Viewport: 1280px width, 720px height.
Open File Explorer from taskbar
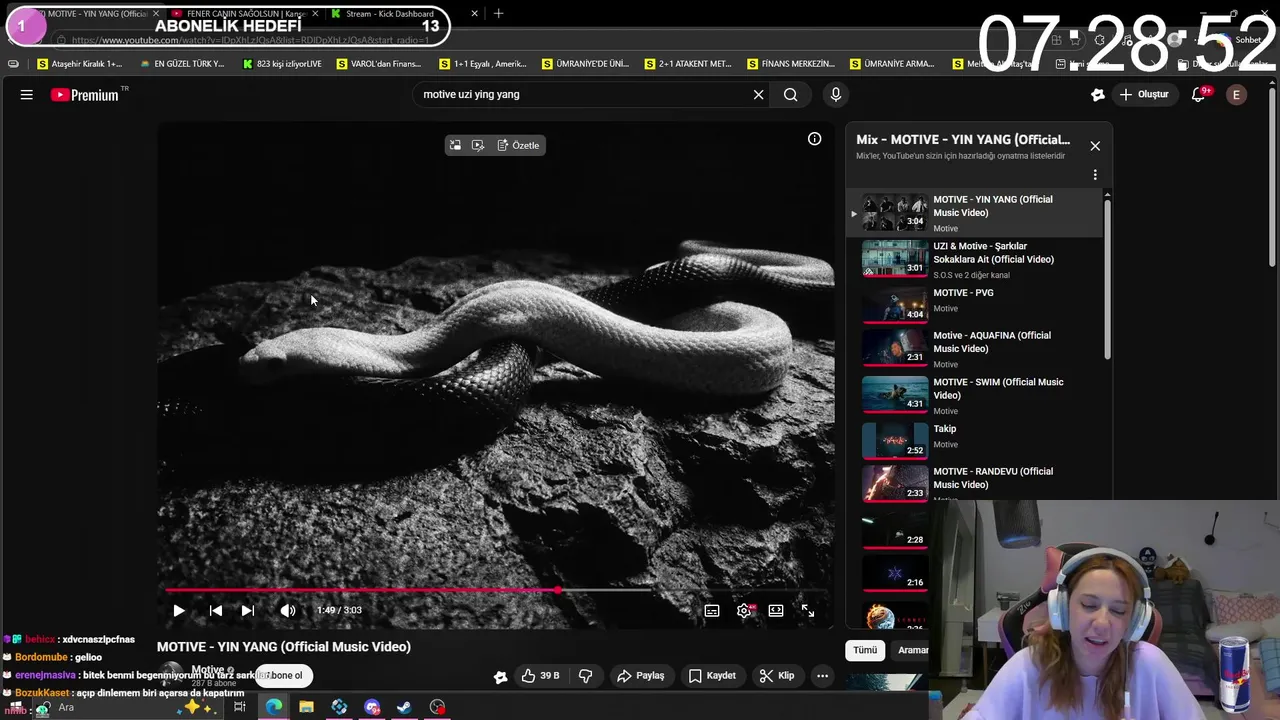(306, 707)
